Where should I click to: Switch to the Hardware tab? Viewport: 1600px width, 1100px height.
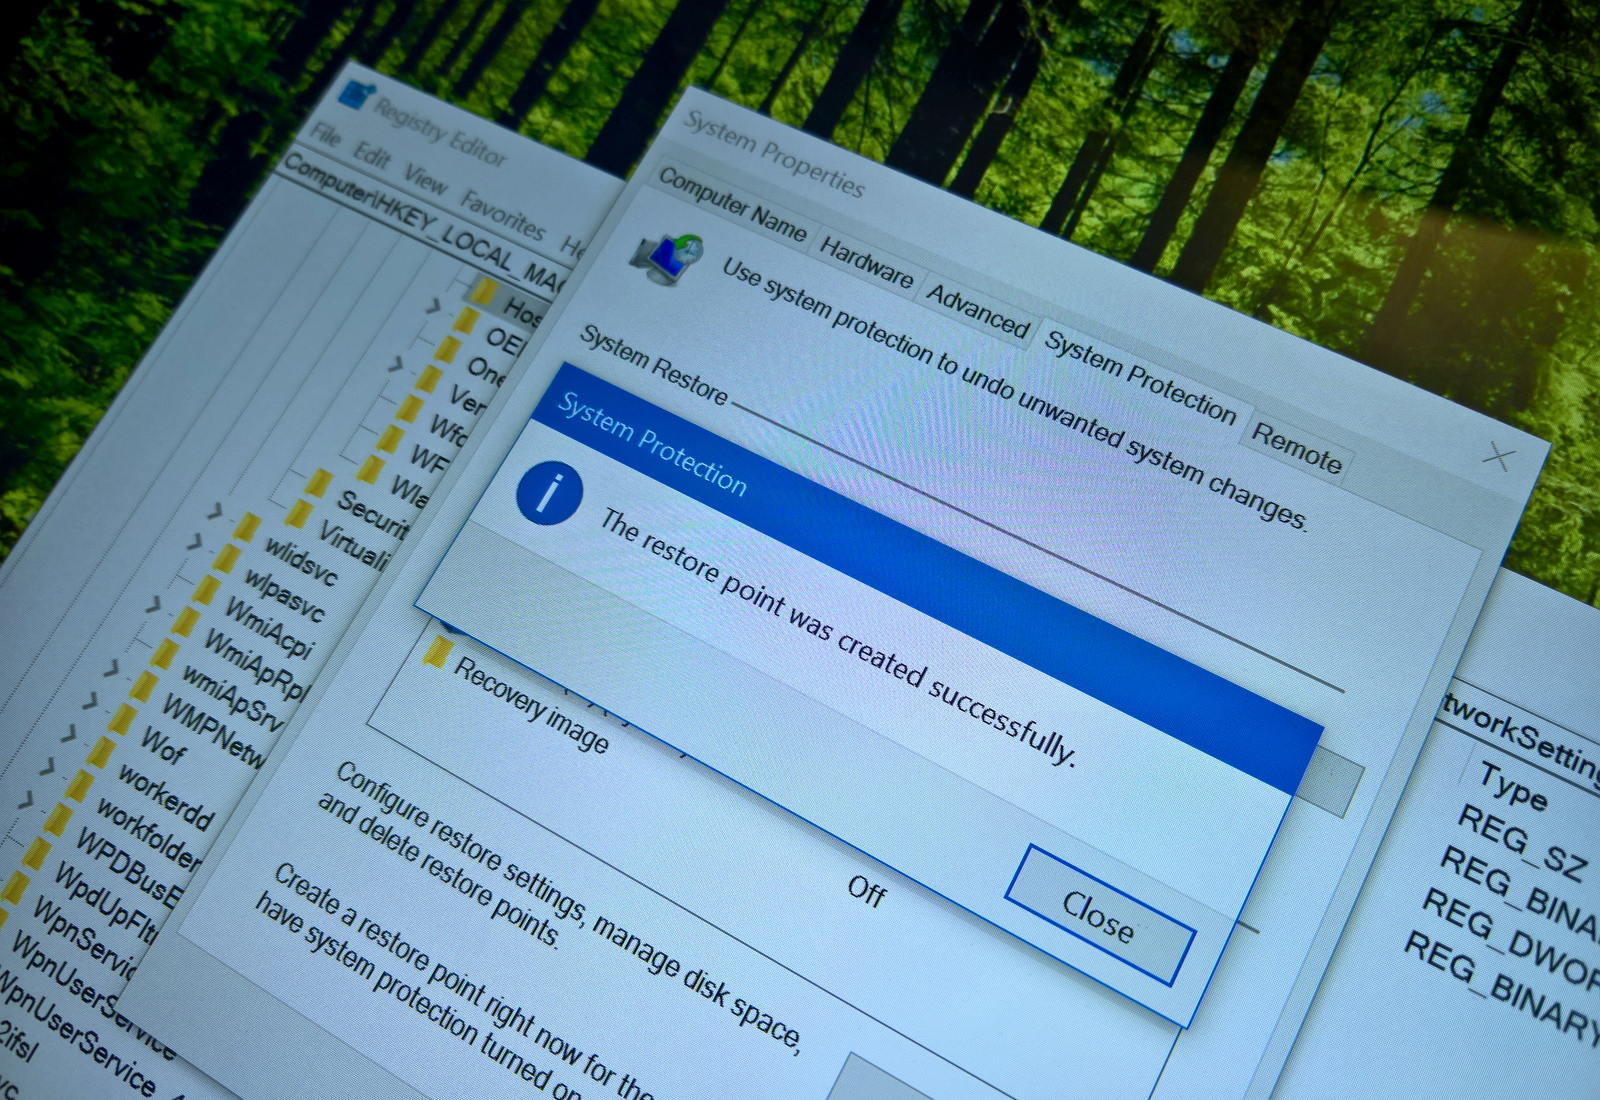pos(867,262)
